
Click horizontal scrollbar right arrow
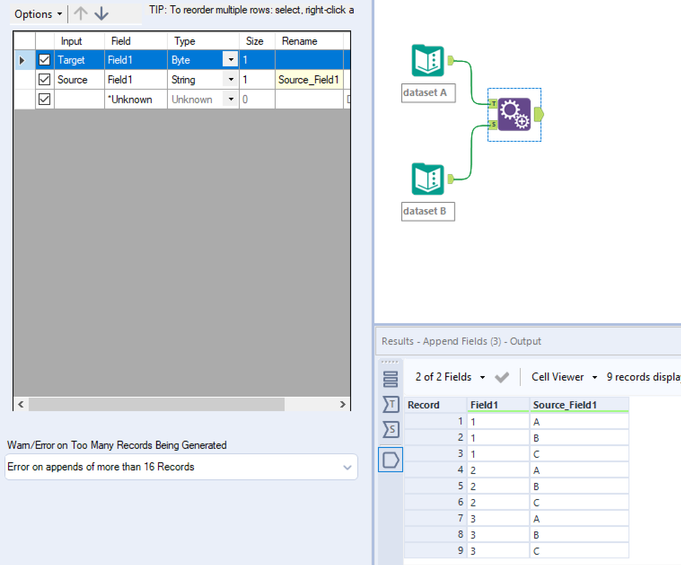click(x=343, y=404)
